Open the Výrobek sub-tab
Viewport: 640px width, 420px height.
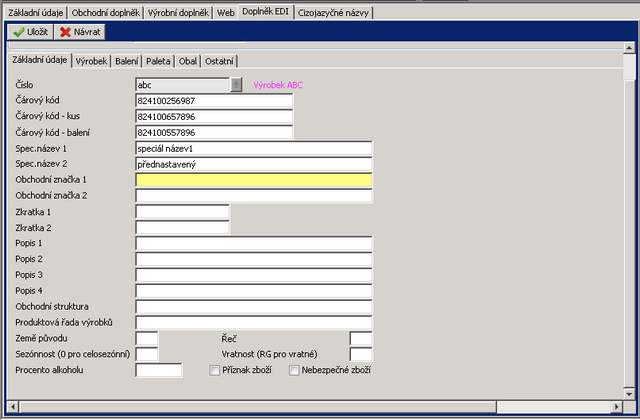(x=92, y=61)
